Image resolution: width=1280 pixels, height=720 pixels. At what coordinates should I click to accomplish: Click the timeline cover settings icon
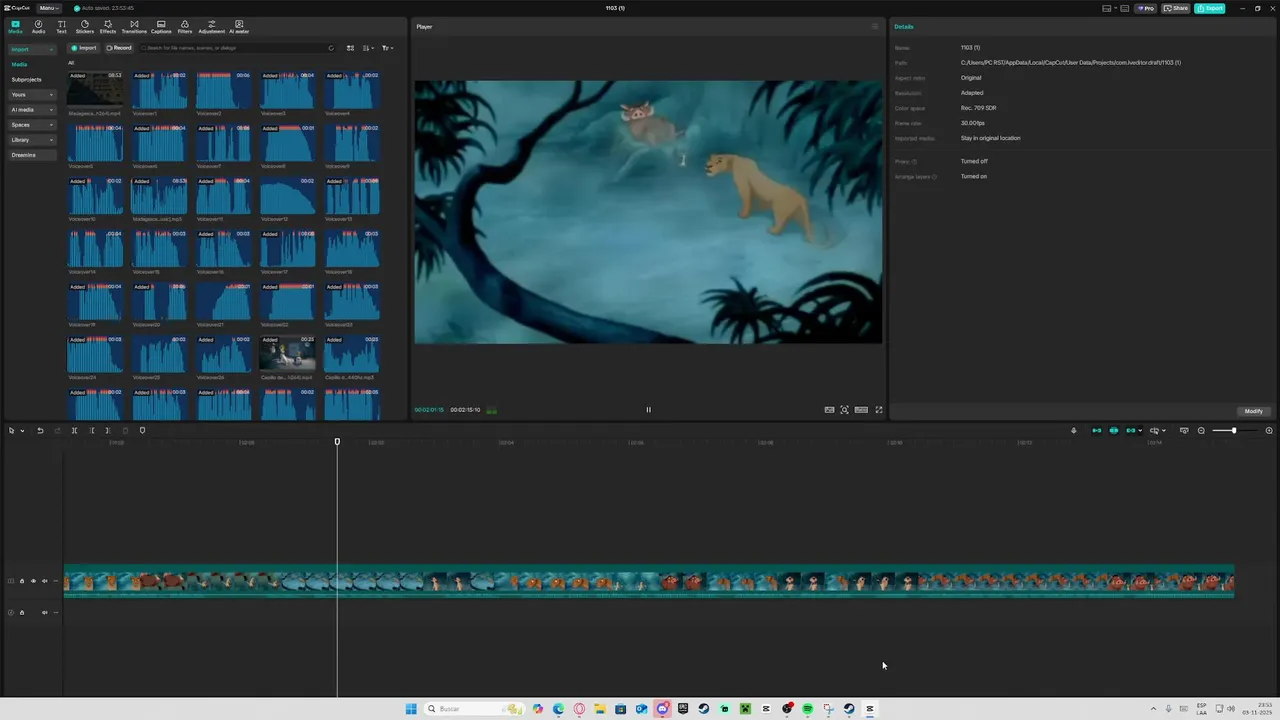(1184, 431)
